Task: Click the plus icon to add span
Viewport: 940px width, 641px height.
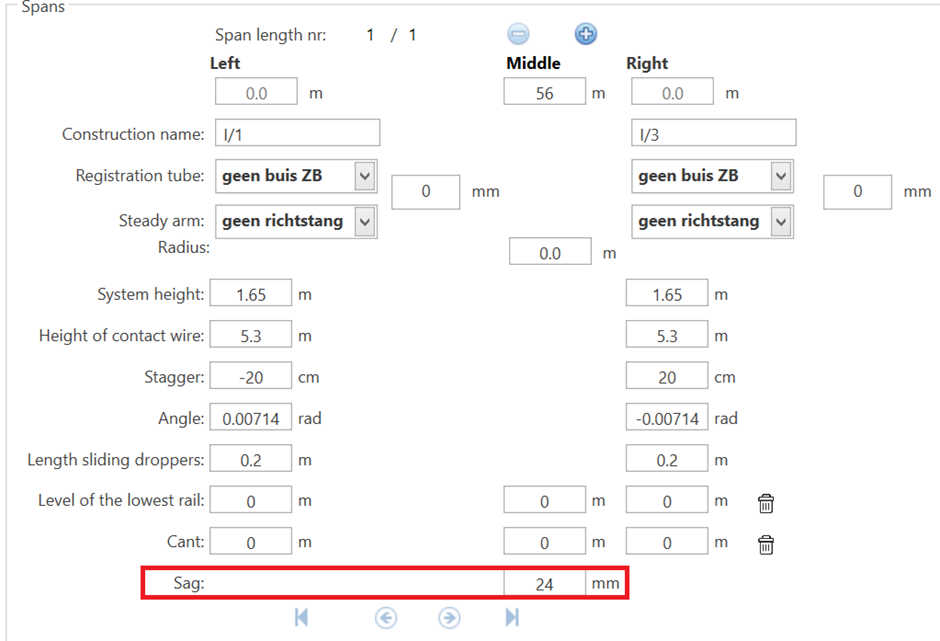Action: pyautogui.click(x=585, y=34)
